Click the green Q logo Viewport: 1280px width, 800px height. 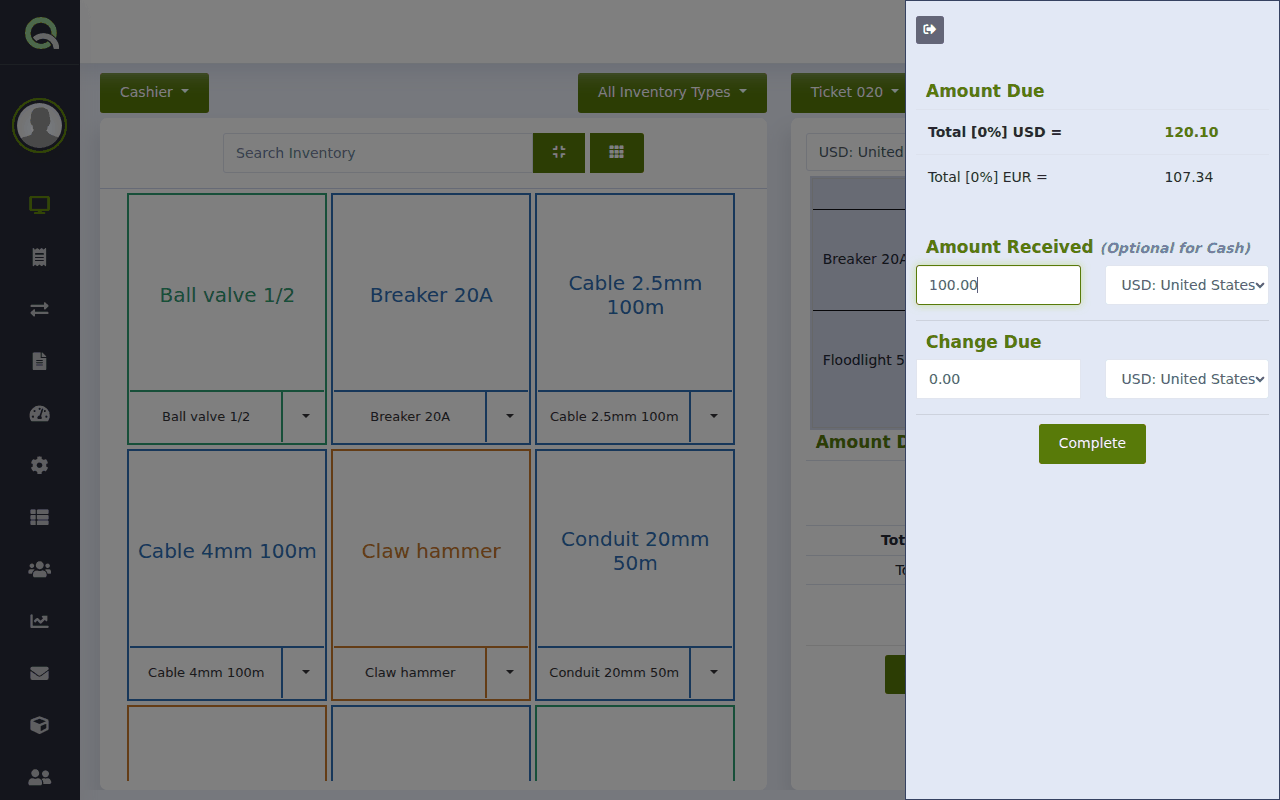click(42, 33)
